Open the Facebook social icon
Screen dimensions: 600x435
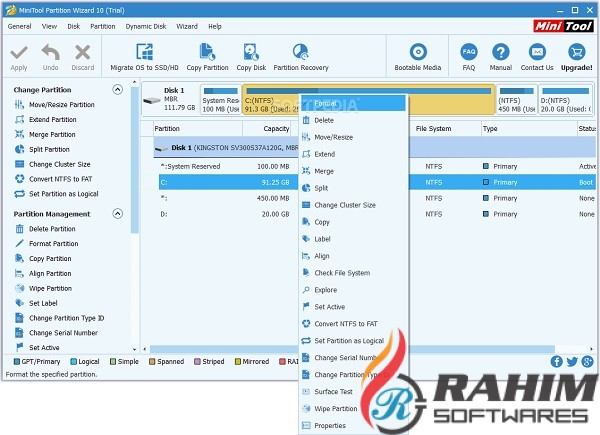[556, 362]
